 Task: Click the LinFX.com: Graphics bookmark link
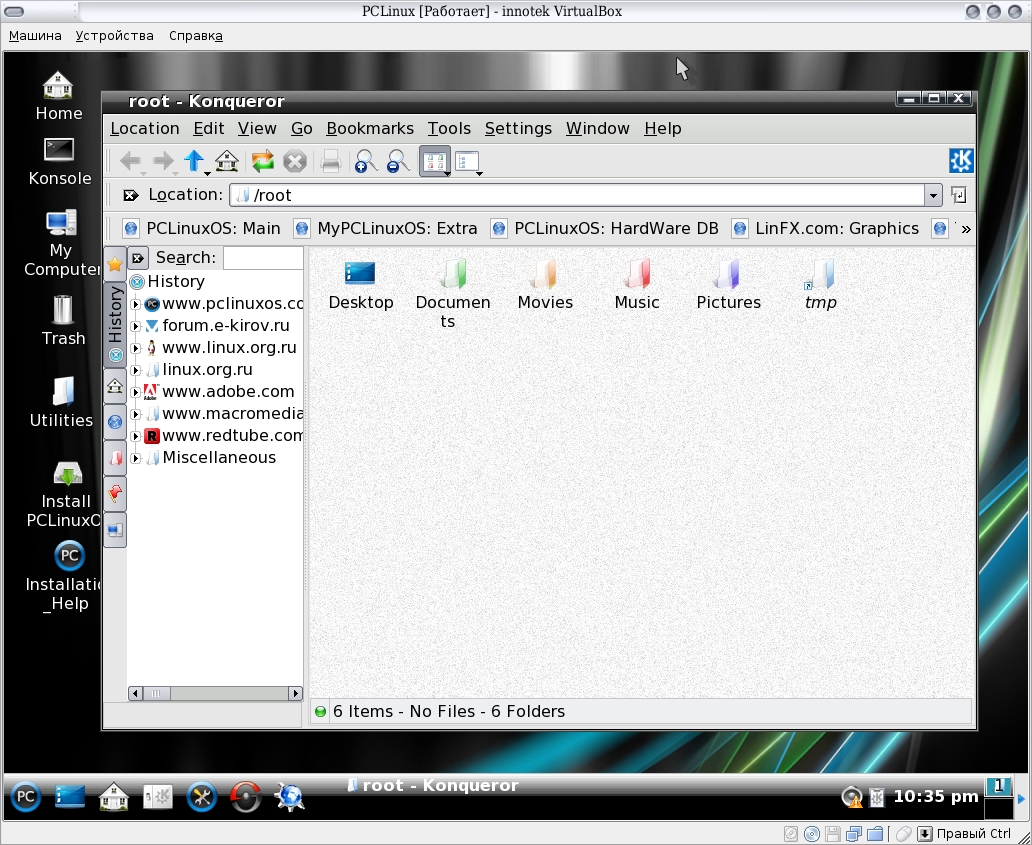836,228
